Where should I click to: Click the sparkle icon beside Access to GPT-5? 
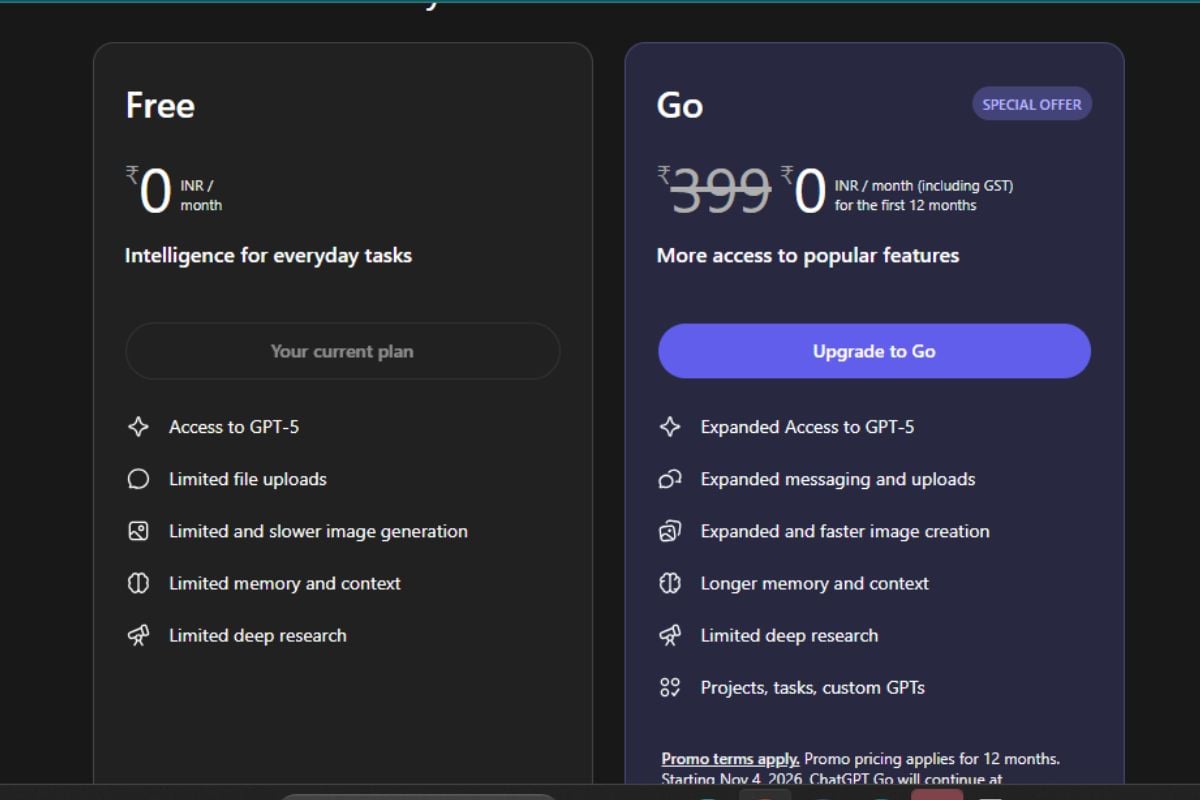pyautogui.click(x=138, y=427)
